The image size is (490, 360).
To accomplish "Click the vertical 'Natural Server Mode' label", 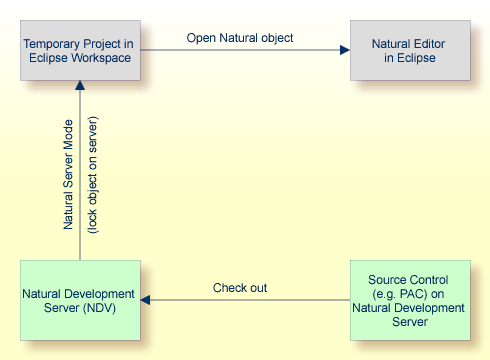I will pyautogui.click(x=68, y=174).
